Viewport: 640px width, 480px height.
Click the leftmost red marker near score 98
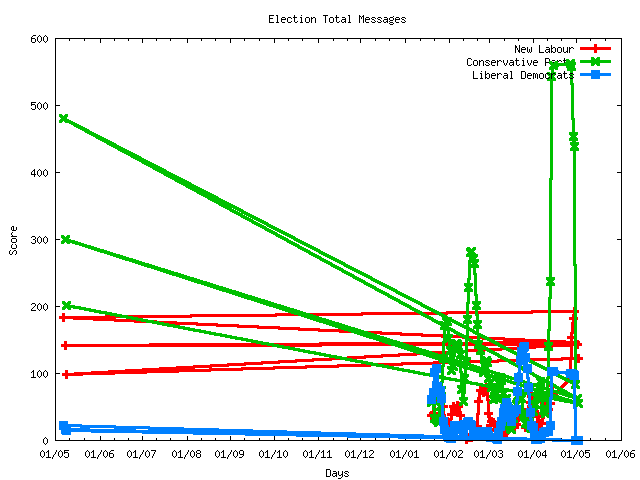(x=66, y=374)
